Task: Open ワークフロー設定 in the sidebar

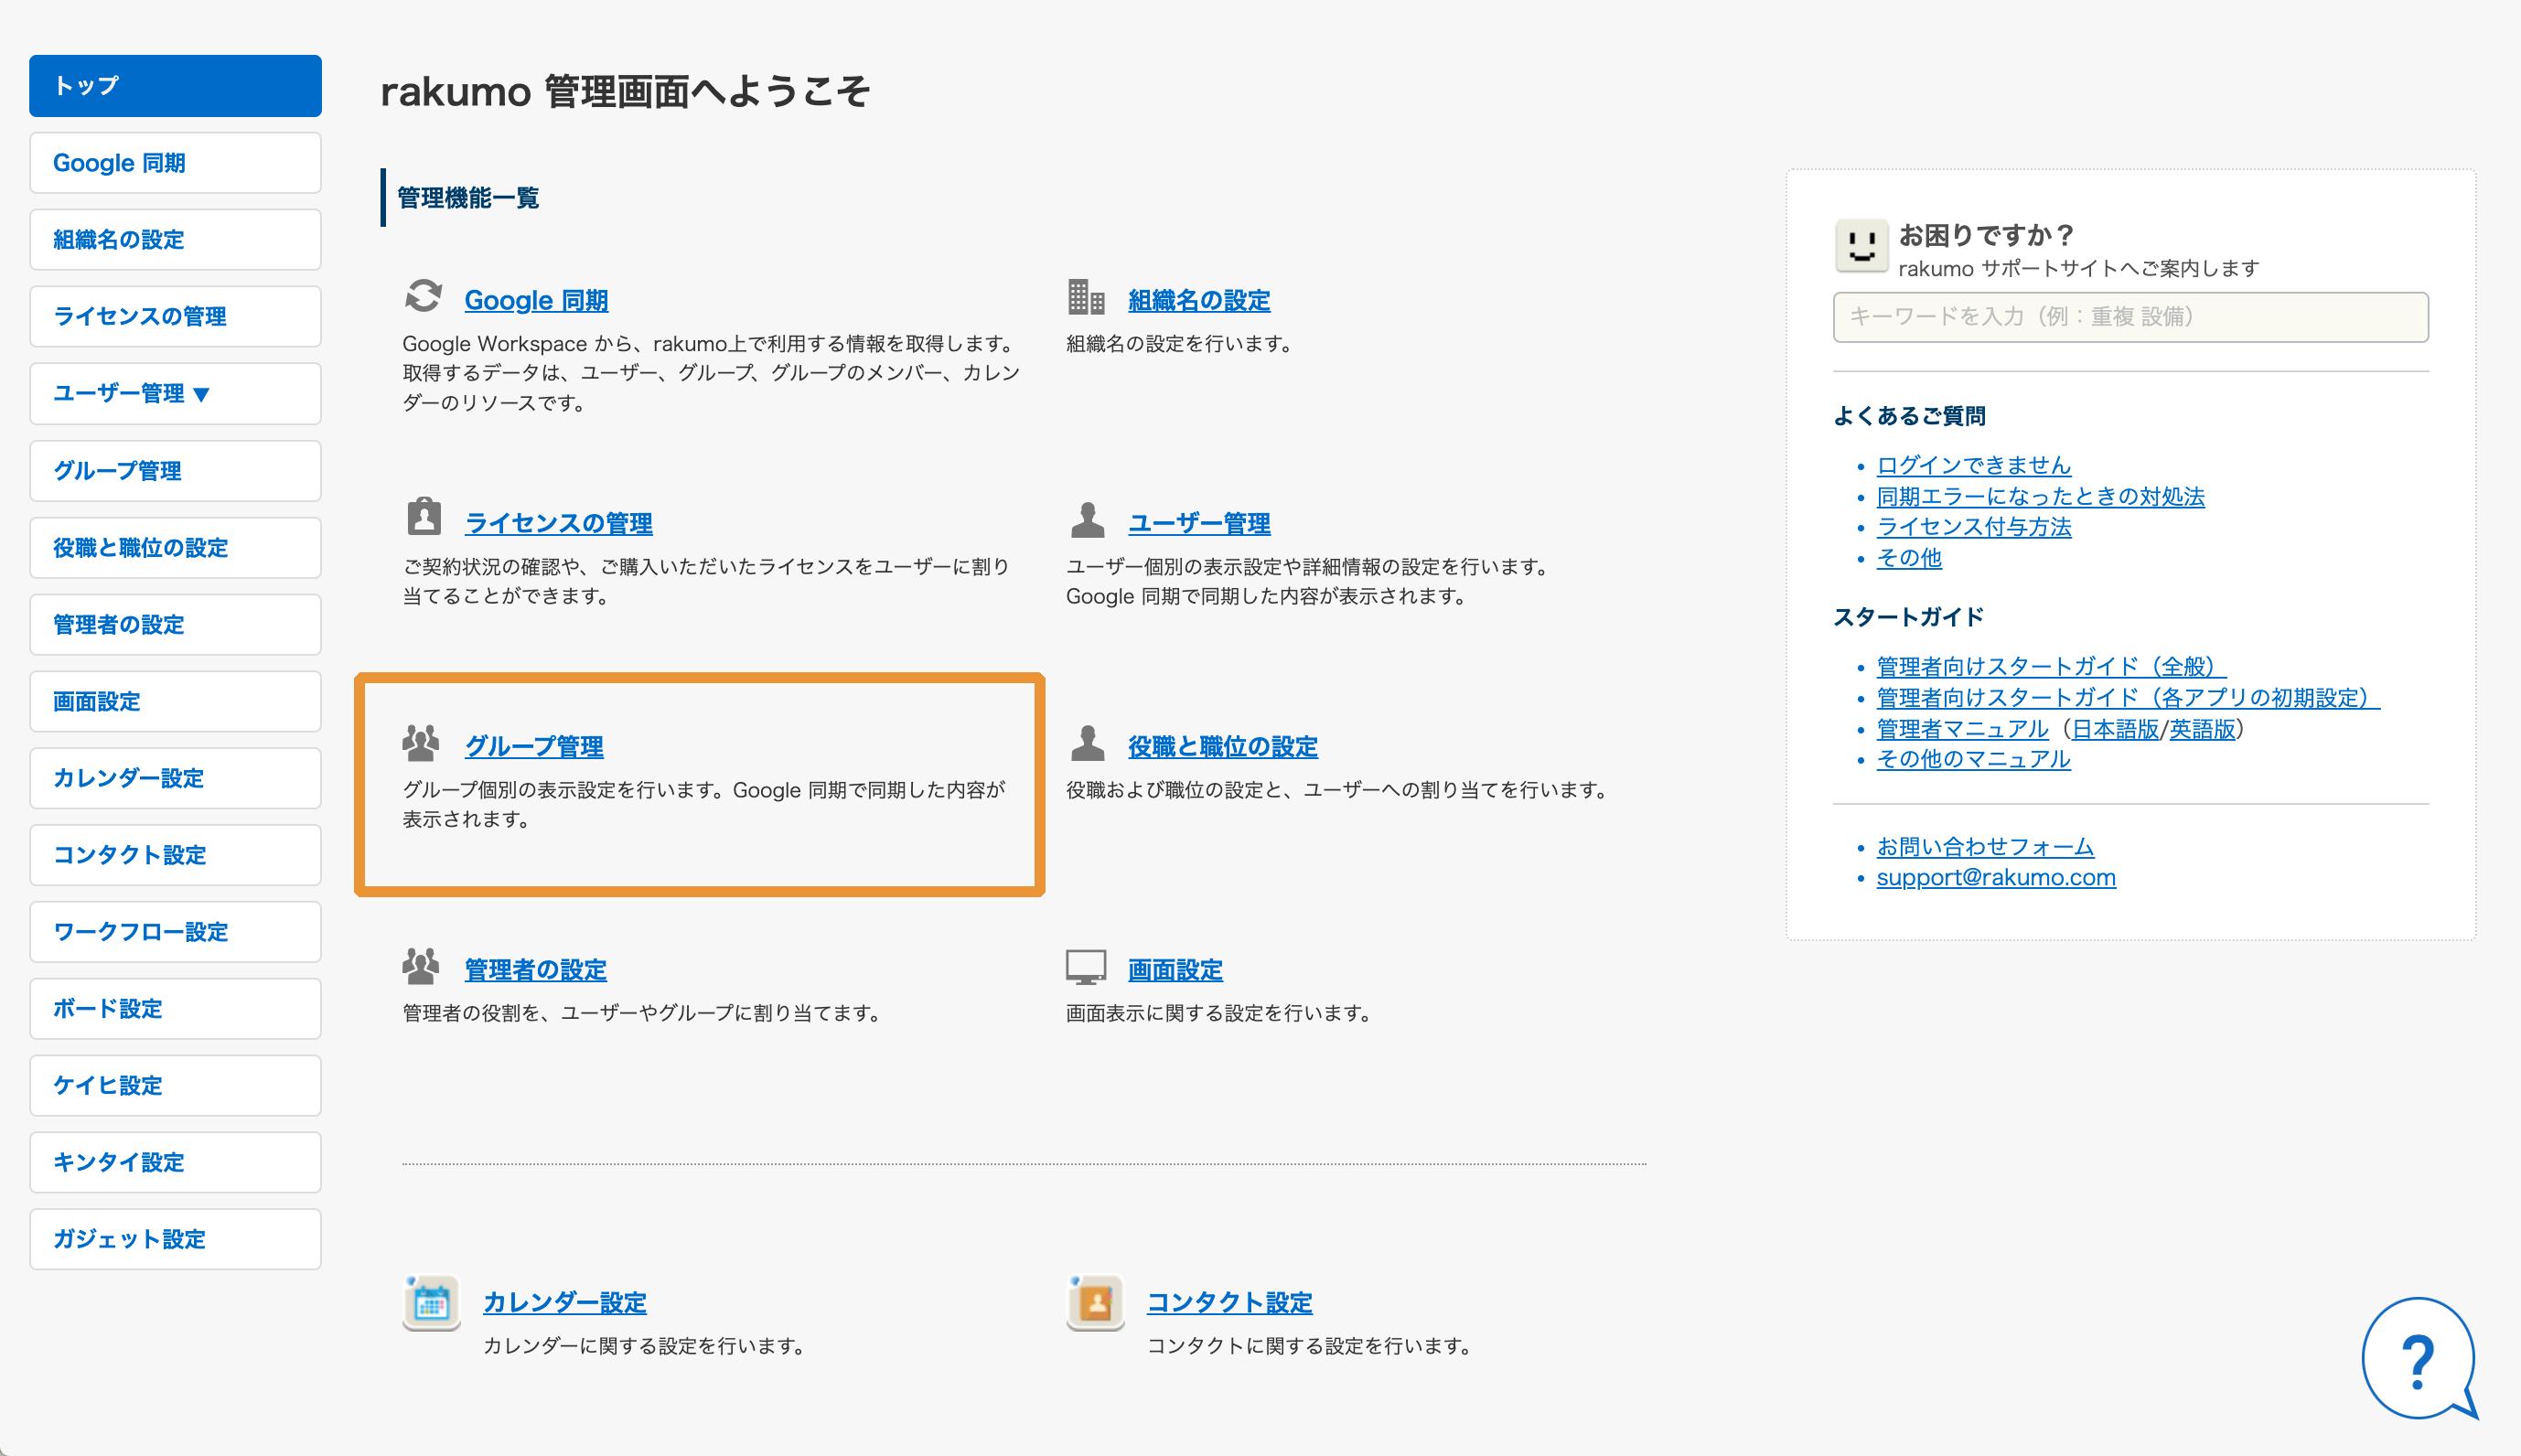Action: pos(175,932)
